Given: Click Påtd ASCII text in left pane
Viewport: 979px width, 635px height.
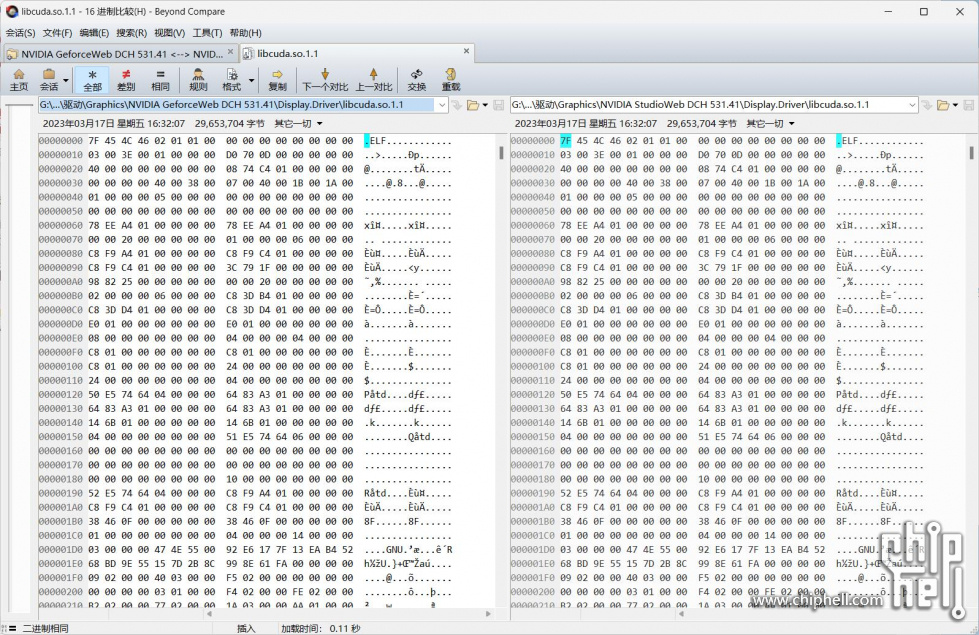Looking at the screenshot, I should [376, 395].
